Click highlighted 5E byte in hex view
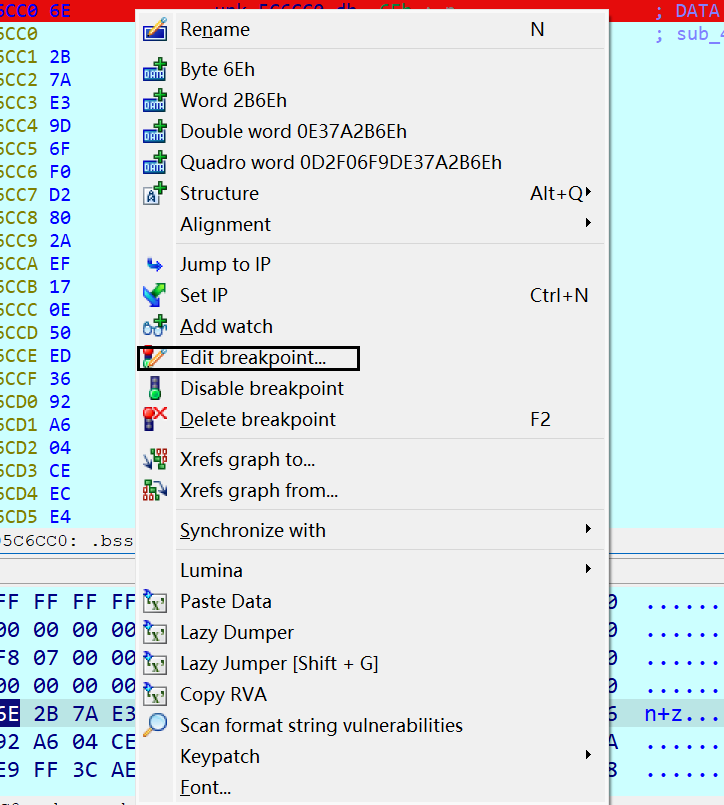Viewport: 724px width, 805px height. click(11, 715)
